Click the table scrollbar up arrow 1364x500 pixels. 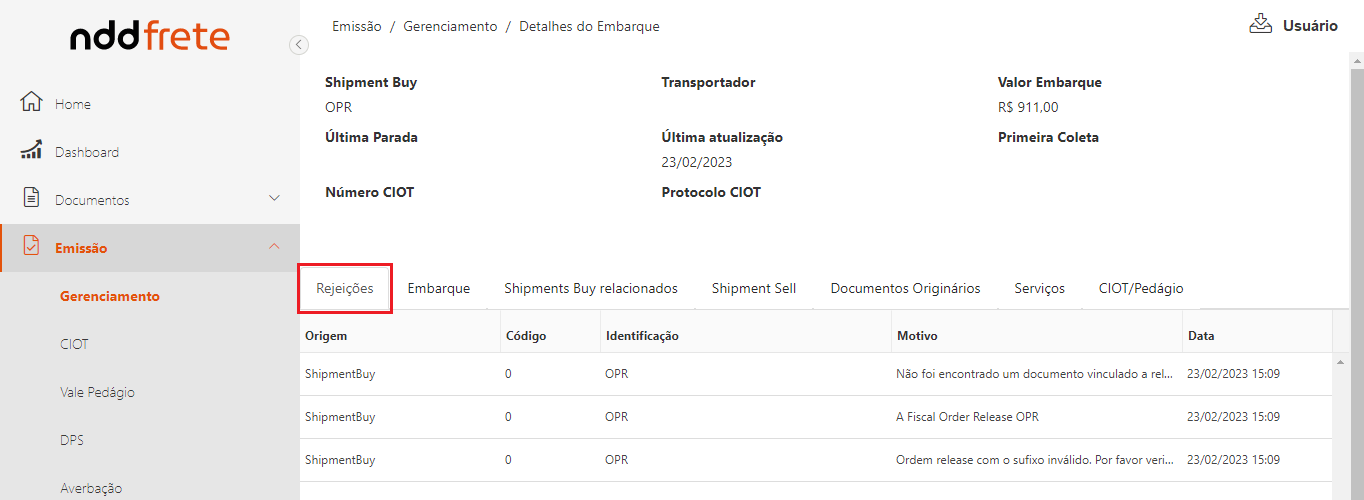(1340, 361)
